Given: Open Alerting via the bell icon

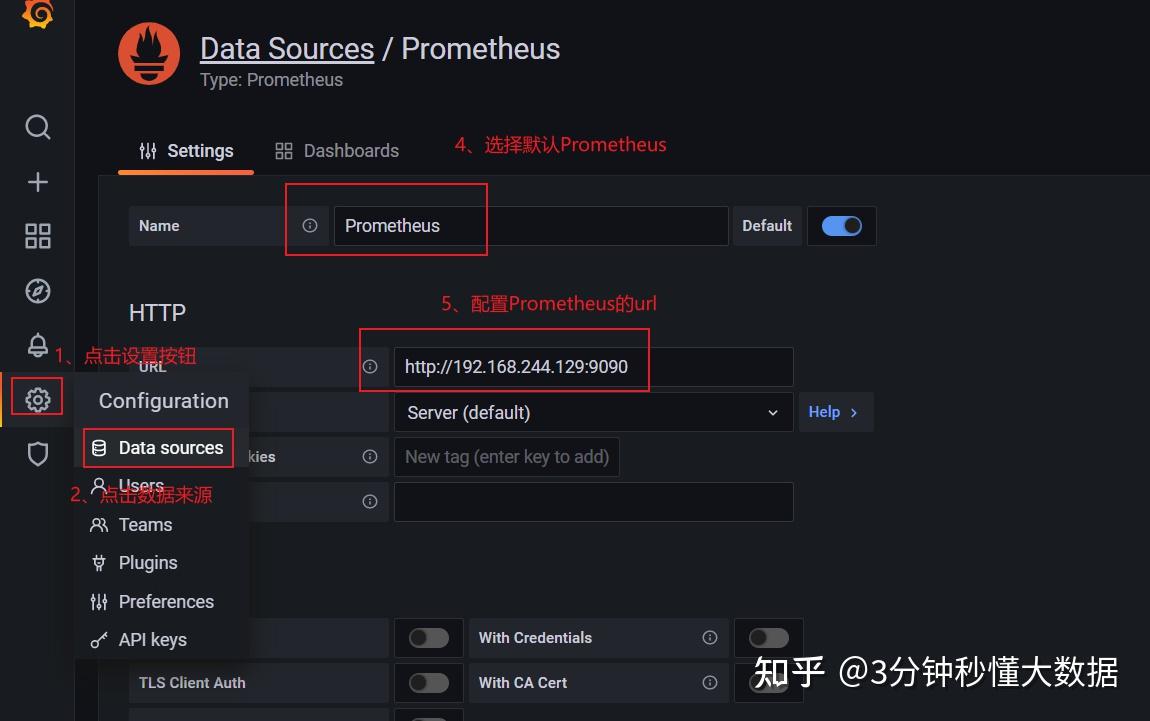Looking at the screenshot, I should 37,345.
